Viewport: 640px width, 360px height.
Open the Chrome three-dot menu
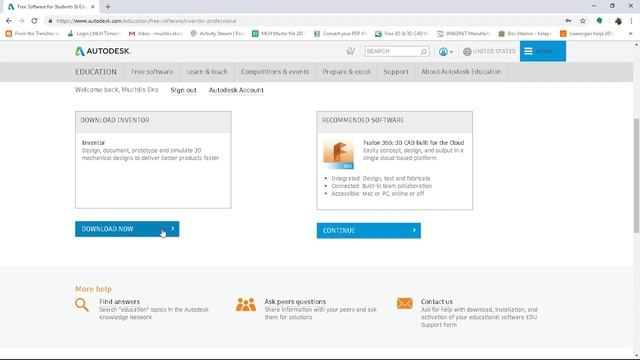pyautogui.click(x=631, y=21)
